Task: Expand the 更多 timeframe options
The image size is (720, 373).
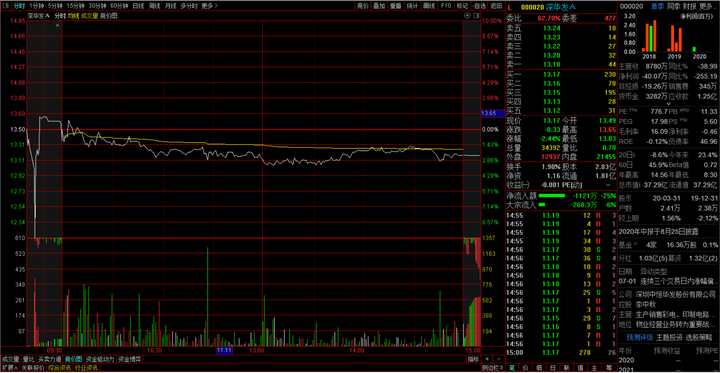Action: point(209,6)
